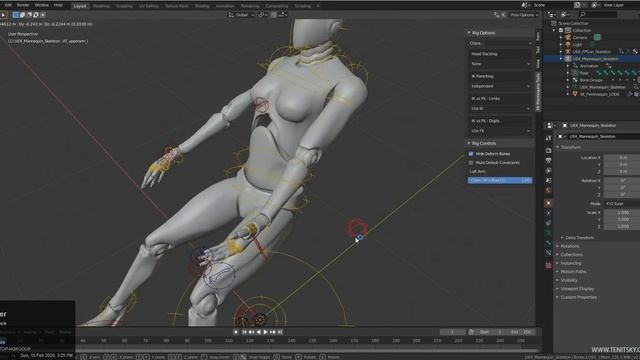
Task: Switch to the Shading workspace tab
Action: (x=202, y=6)
